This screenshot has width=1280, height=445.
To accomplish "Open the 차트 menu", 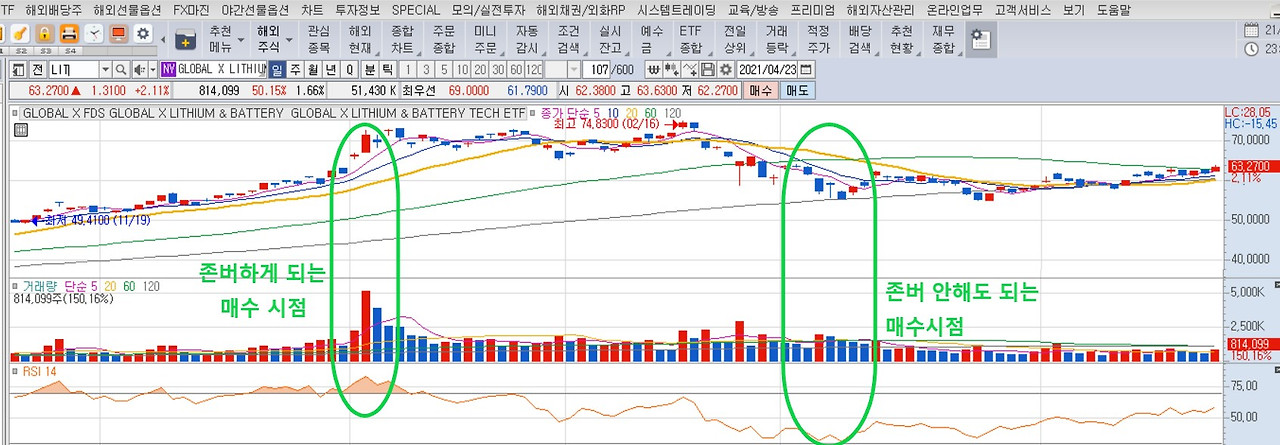I will pos(312,9).
